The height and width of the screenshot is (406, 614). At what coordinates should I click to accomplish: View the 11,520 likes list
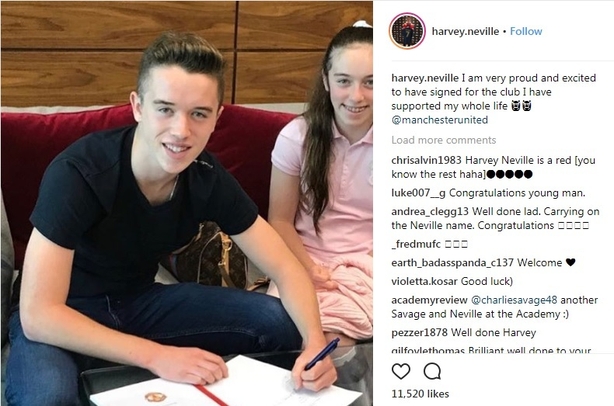[x=420, y=394]
